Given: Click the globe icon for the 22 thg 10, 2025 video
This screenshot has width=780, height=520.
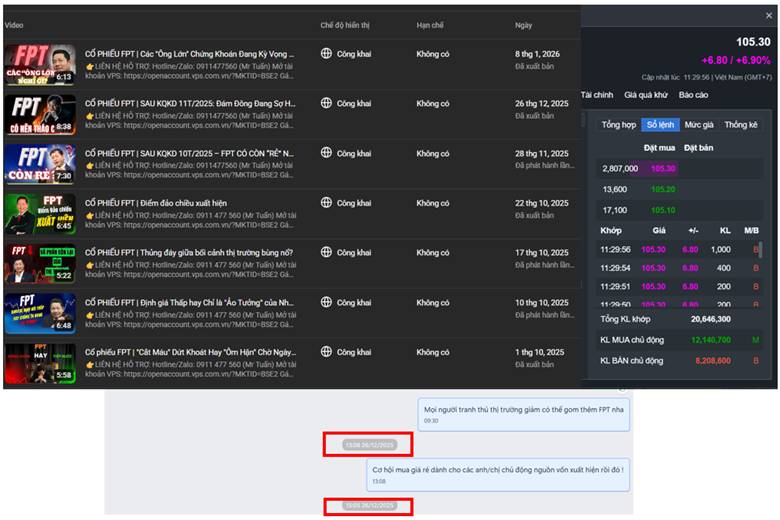Looking at the screenshot, I should tap(326, 203).
